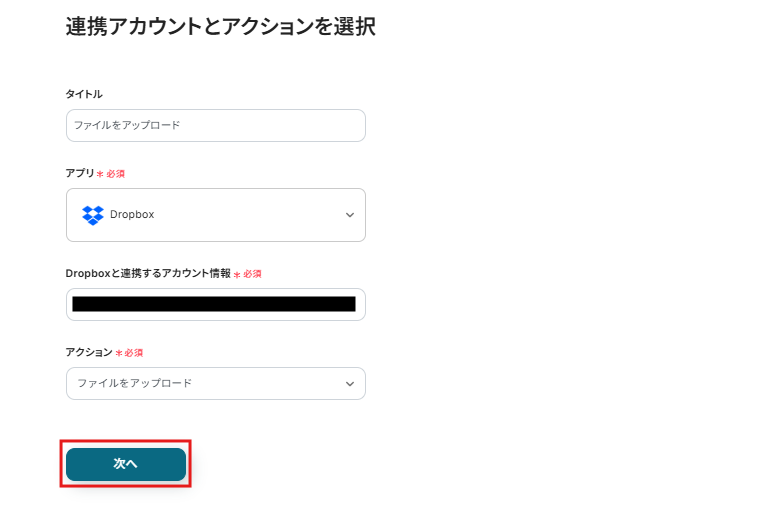Open the Dropbox app selector by its name
Screen dimensions: 762x523
(132, 215)
